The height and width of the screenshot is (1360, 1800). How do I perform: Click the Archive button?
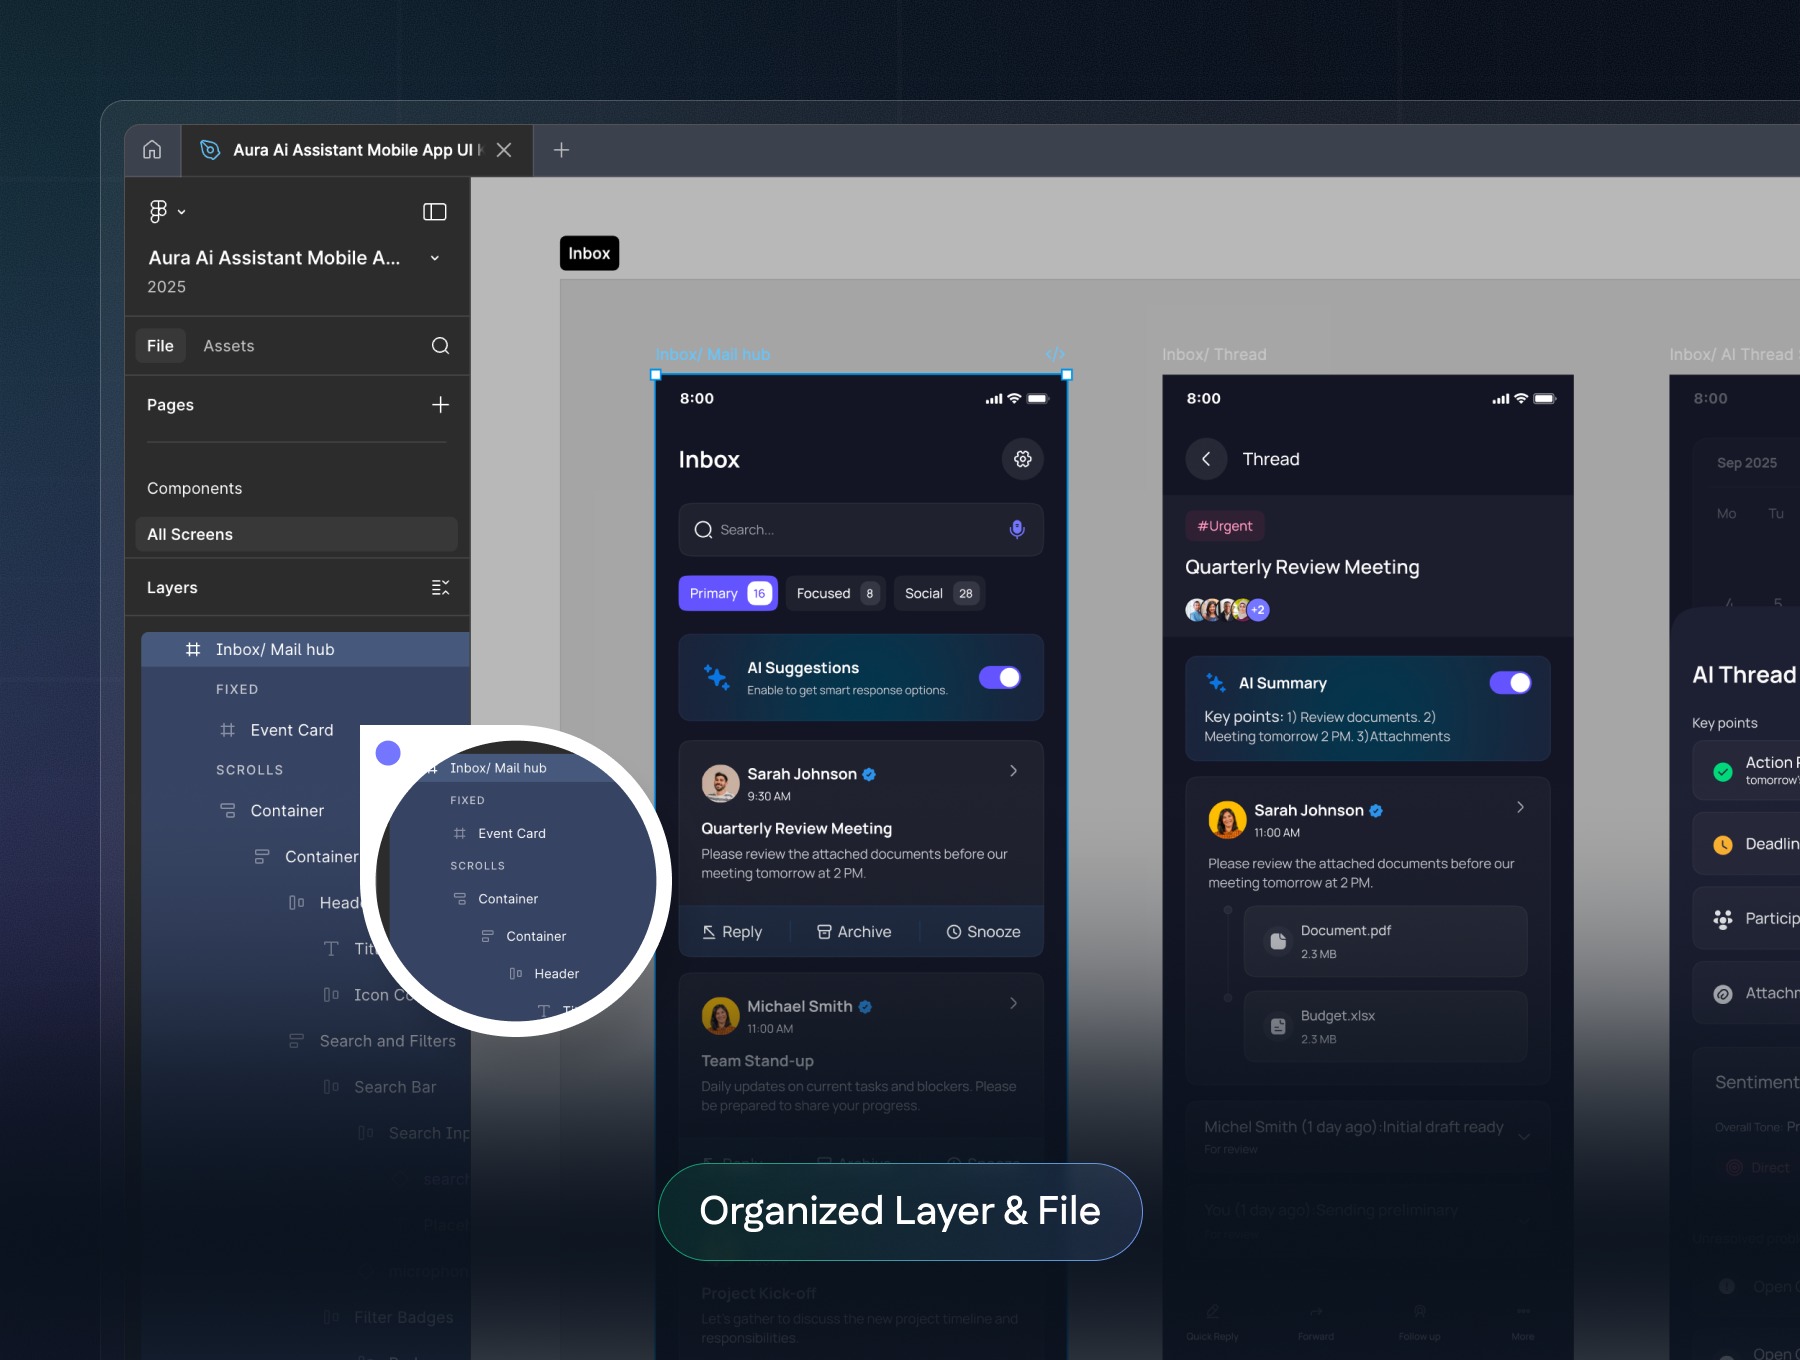tap(854, 931)
